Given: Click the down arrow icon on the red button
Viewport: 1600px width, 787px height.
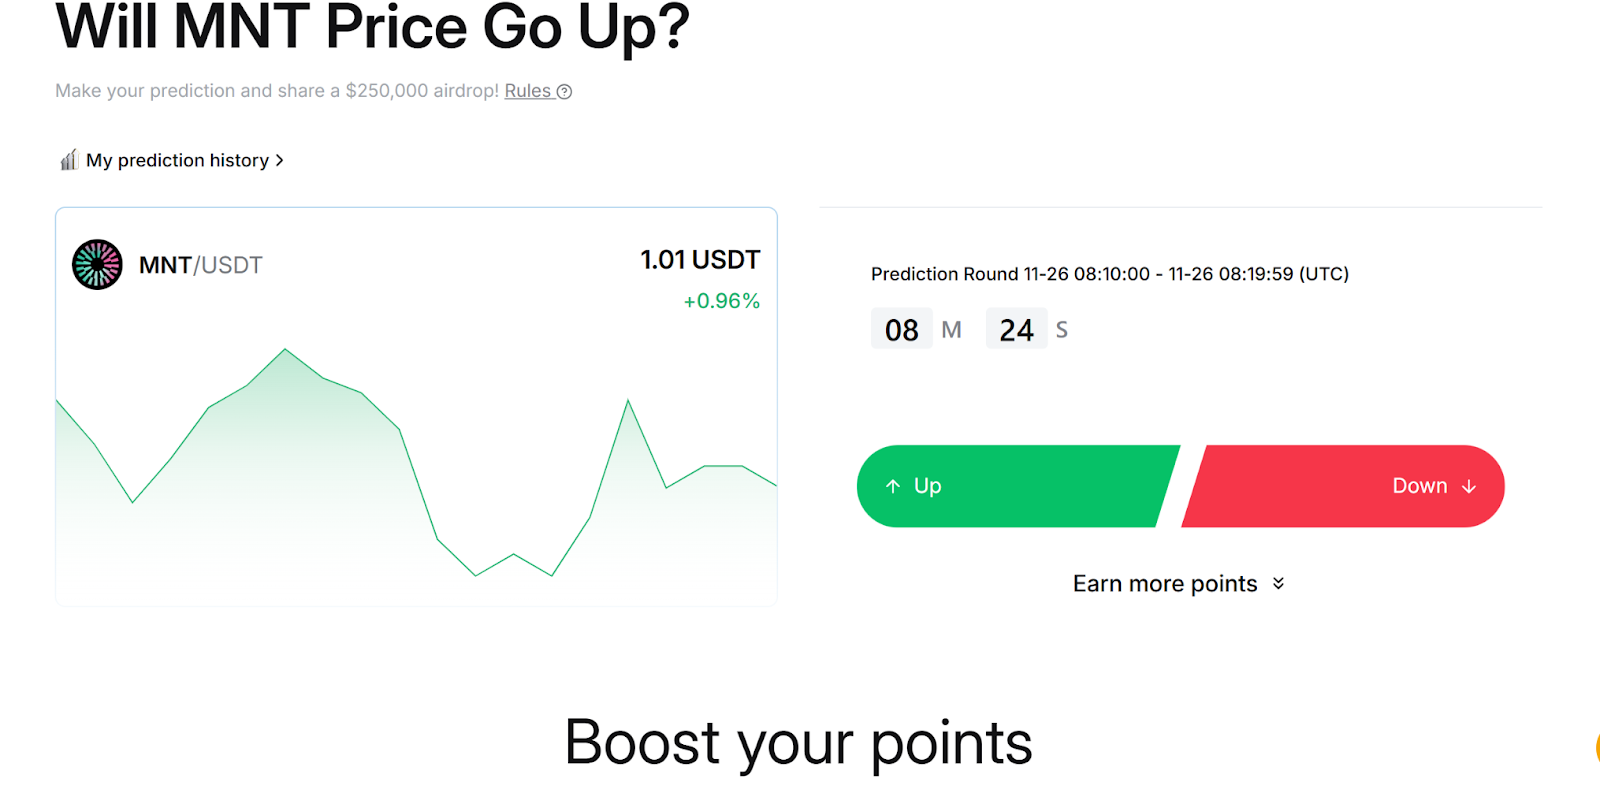Looking at the screenshot, I should (x=1469, y=486).
